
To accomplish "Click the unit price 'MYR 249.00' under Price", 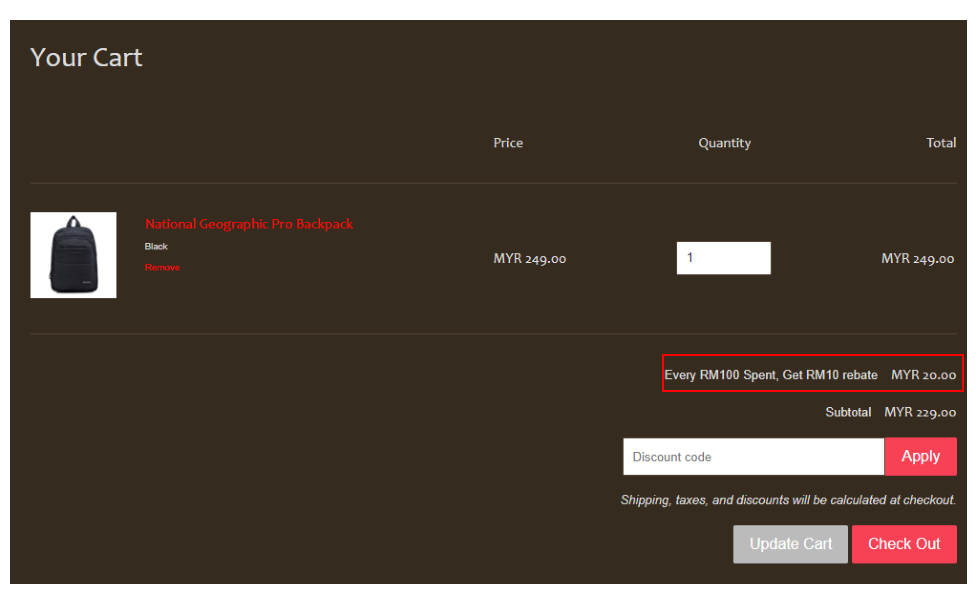I will point(530,259).
